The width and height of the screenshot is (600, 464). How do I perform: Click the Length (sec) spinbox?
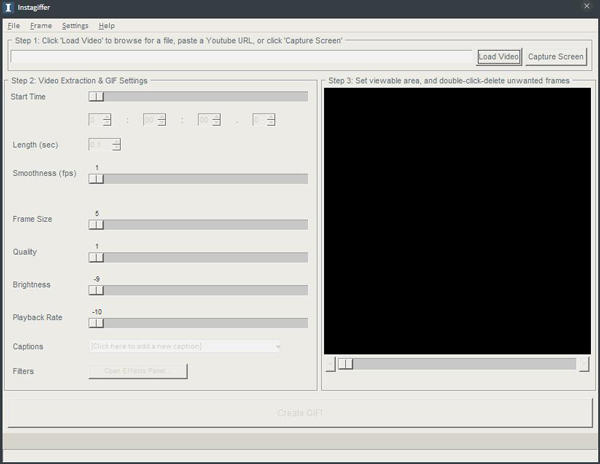104,145
